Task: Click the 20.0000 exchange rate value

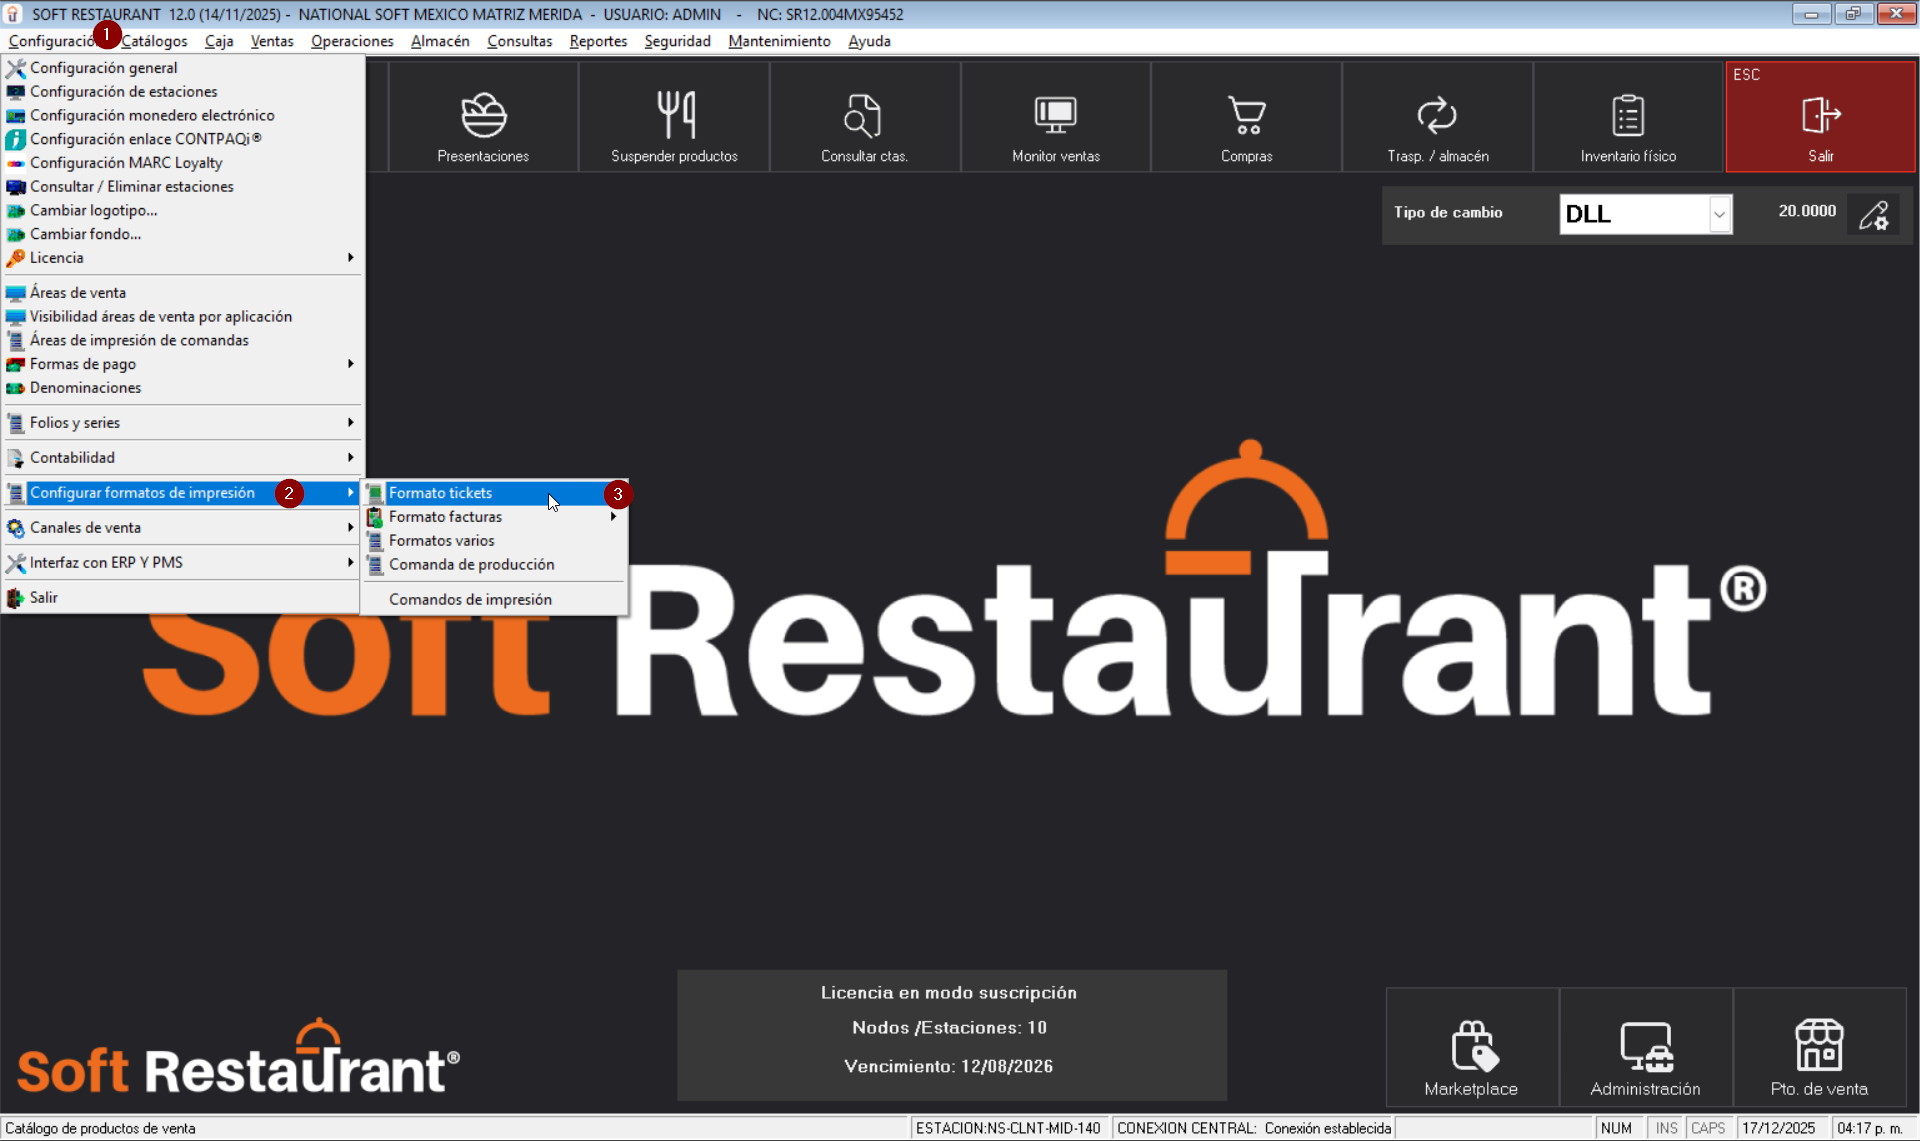Action: click(x=1806, y=211)
